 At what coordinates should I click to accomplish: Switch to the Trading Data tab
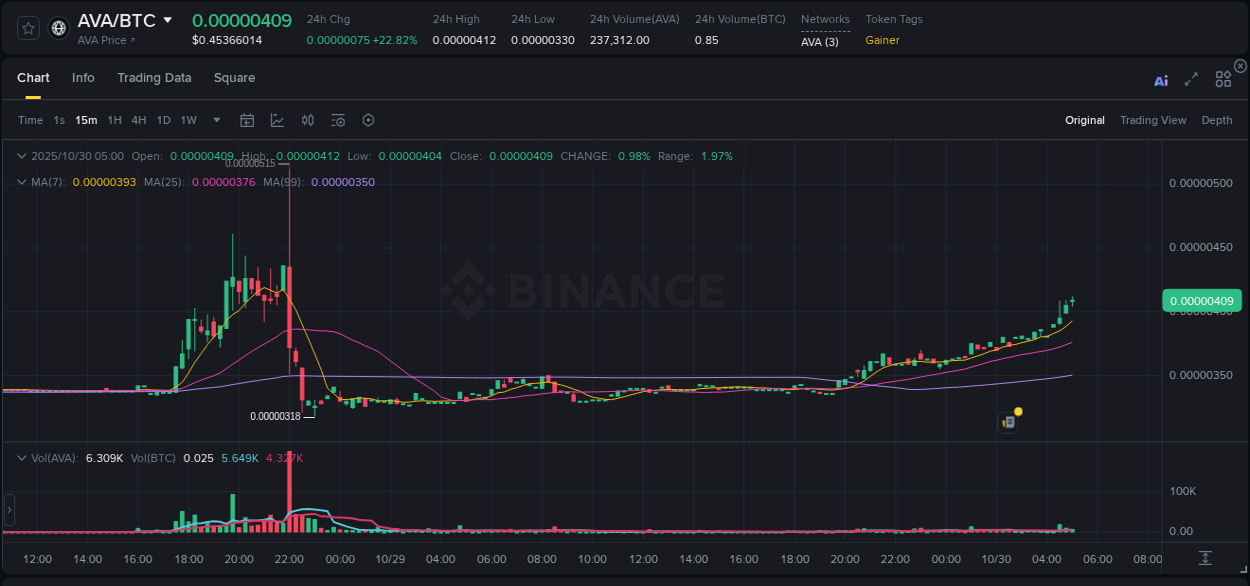[x=154, y=78]
